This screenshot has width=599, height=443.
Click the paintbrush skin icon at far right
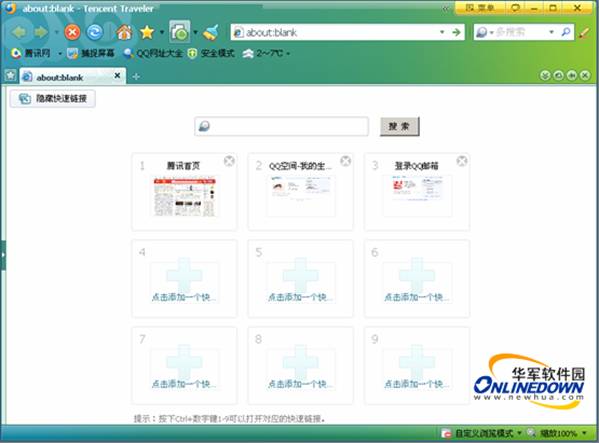[x=584, y=33]
